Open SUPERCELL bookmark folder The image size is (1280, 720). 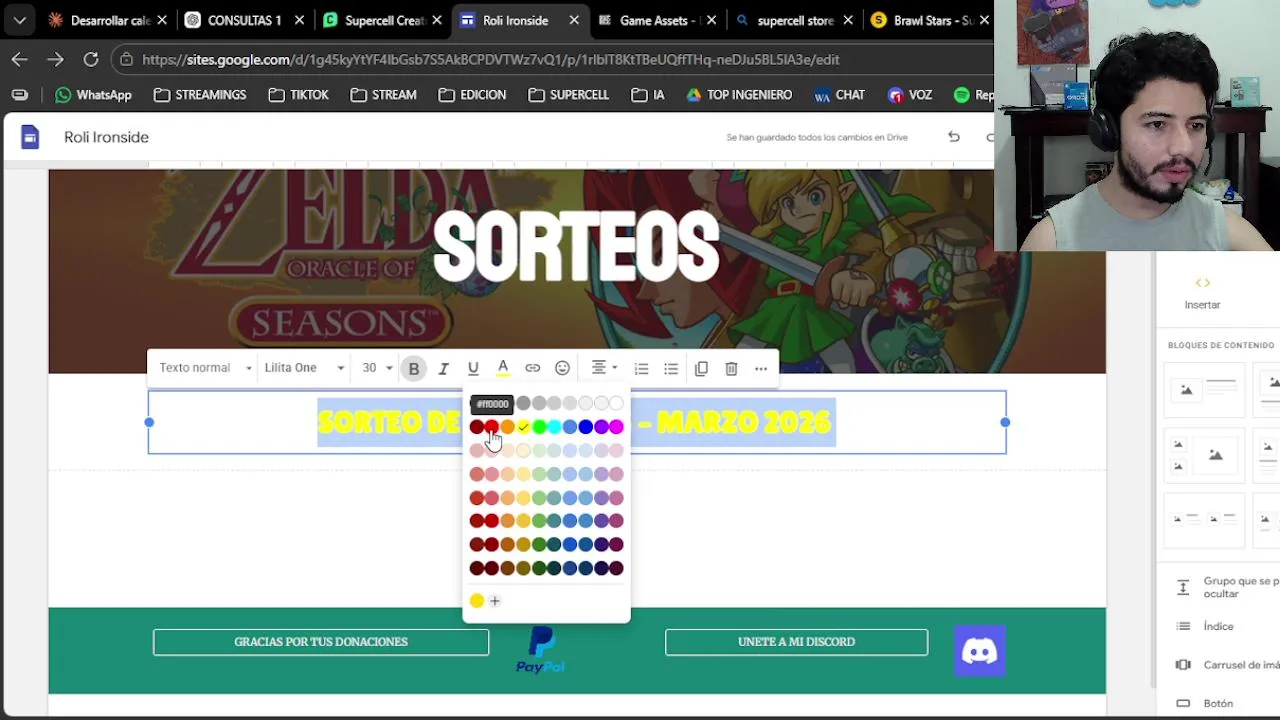[568, 95]
